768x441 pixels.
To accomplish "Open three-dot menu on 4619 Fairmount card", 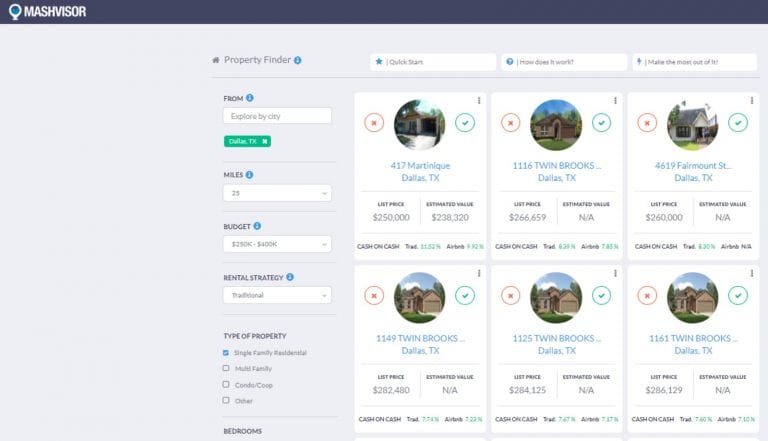I will [x=752, y=101].
